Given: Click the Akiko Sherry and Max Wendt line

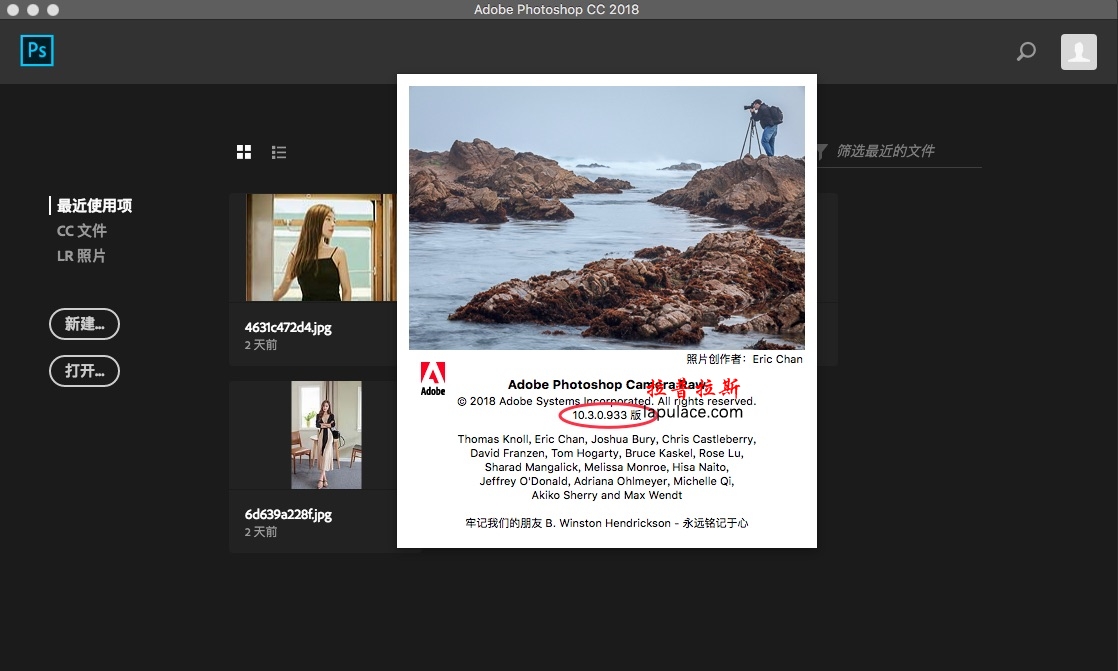Looking at the screenshot, I should [x=607, y=495].
